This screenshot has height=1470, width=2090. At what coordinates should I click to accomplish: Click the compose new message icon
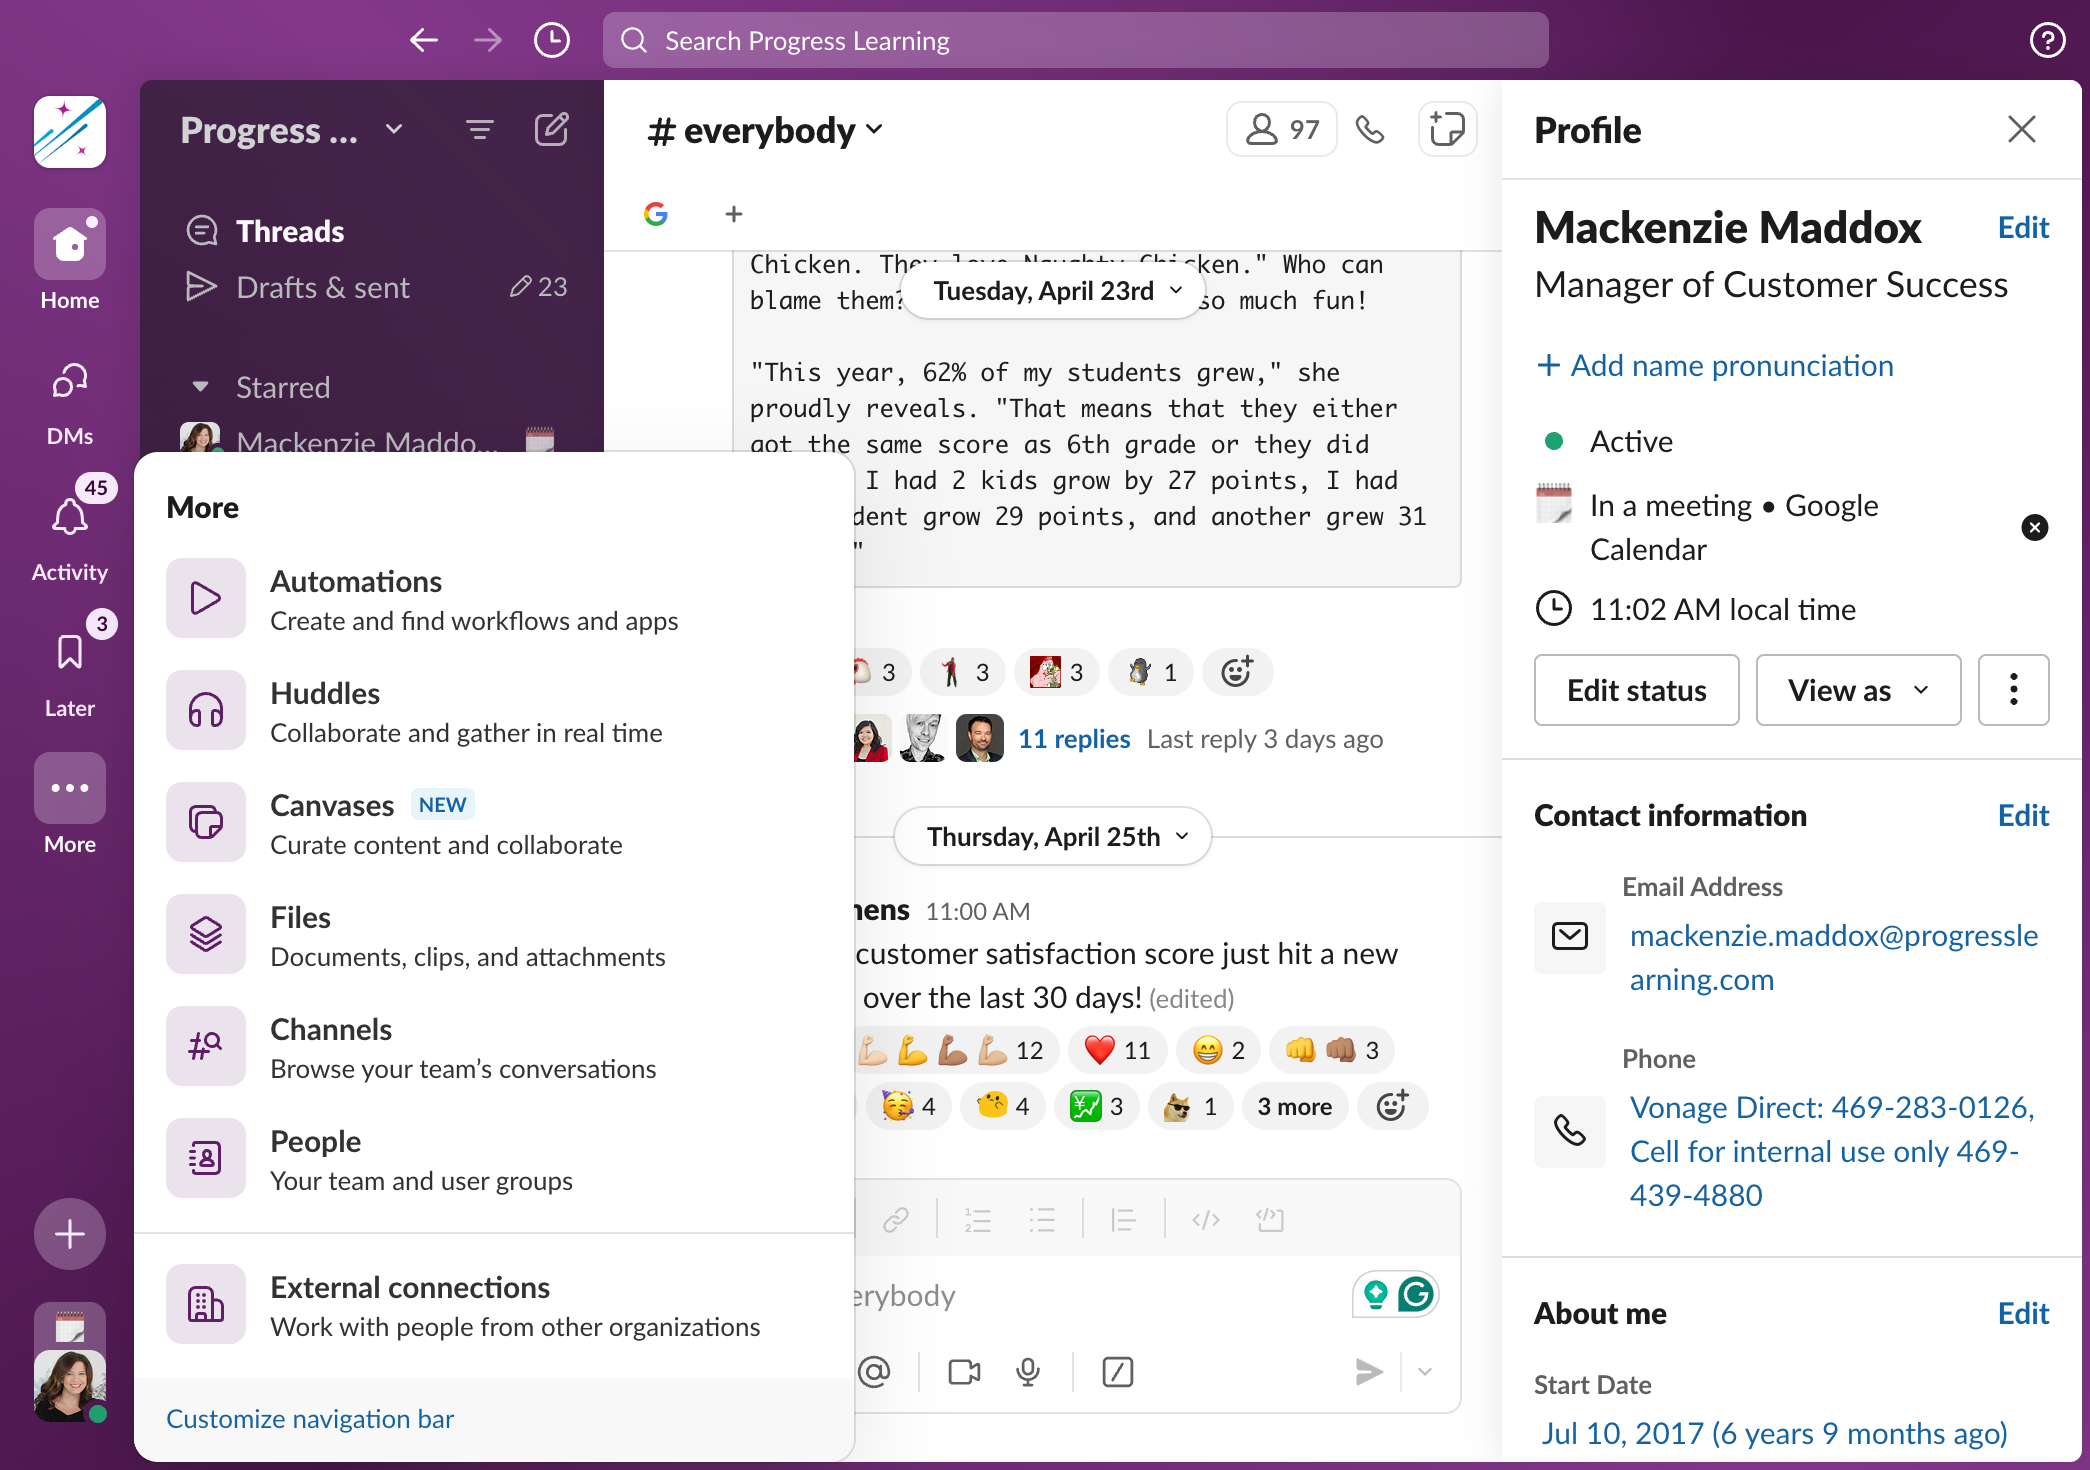[x=552, y=130]
